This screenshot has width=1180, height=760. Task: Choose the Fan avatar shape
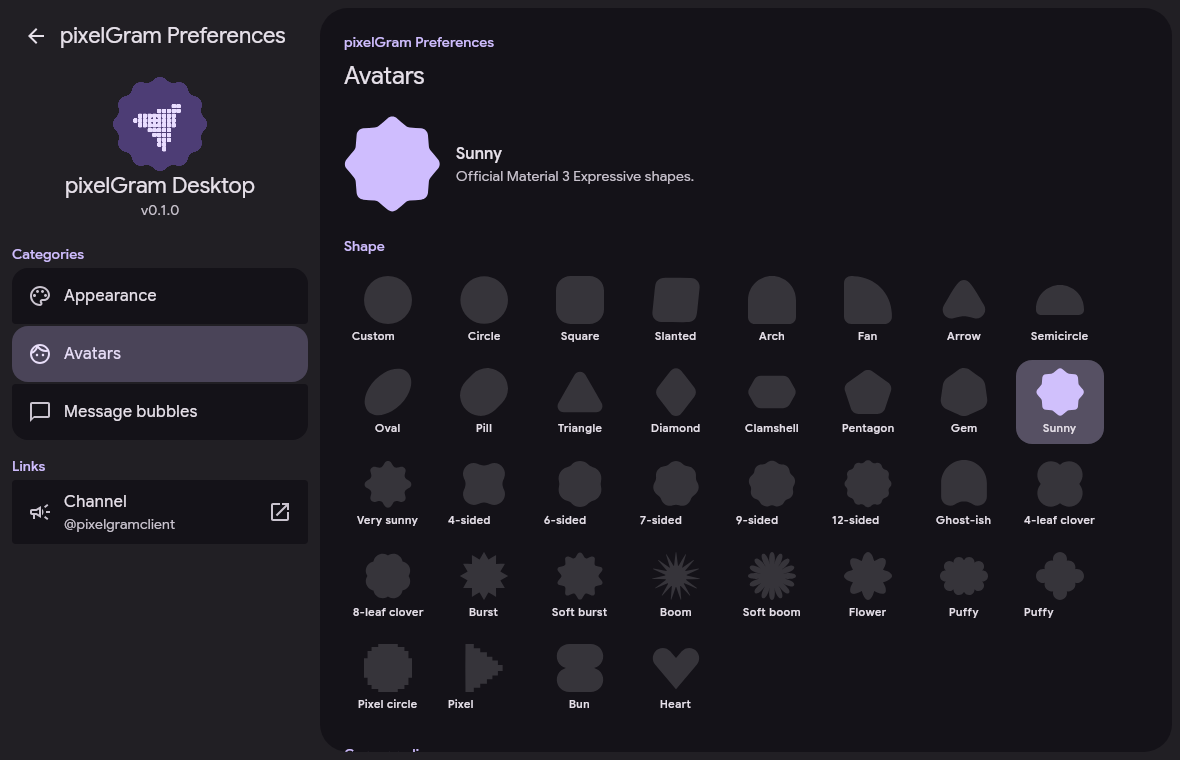tap(868, 310)
